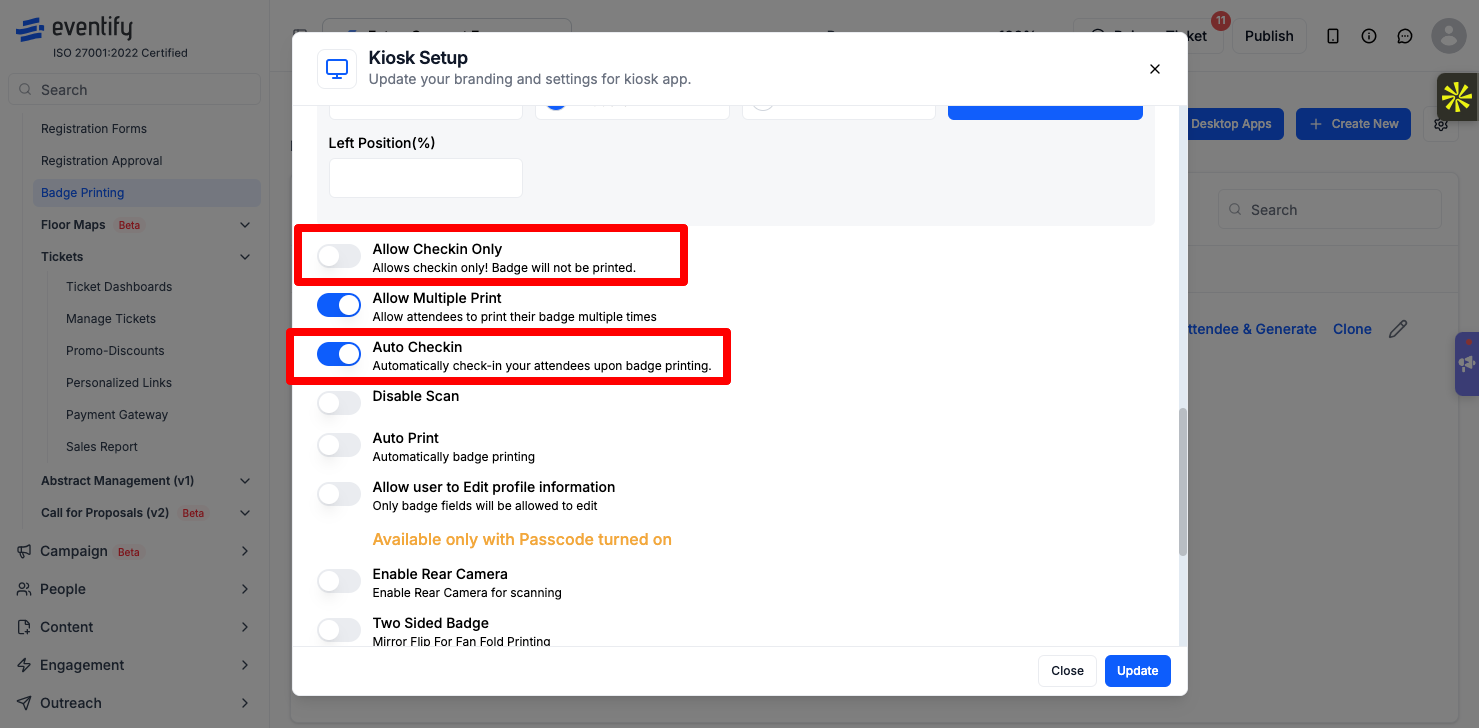
Task: Click the Outreach send icon
Action: 24,703
